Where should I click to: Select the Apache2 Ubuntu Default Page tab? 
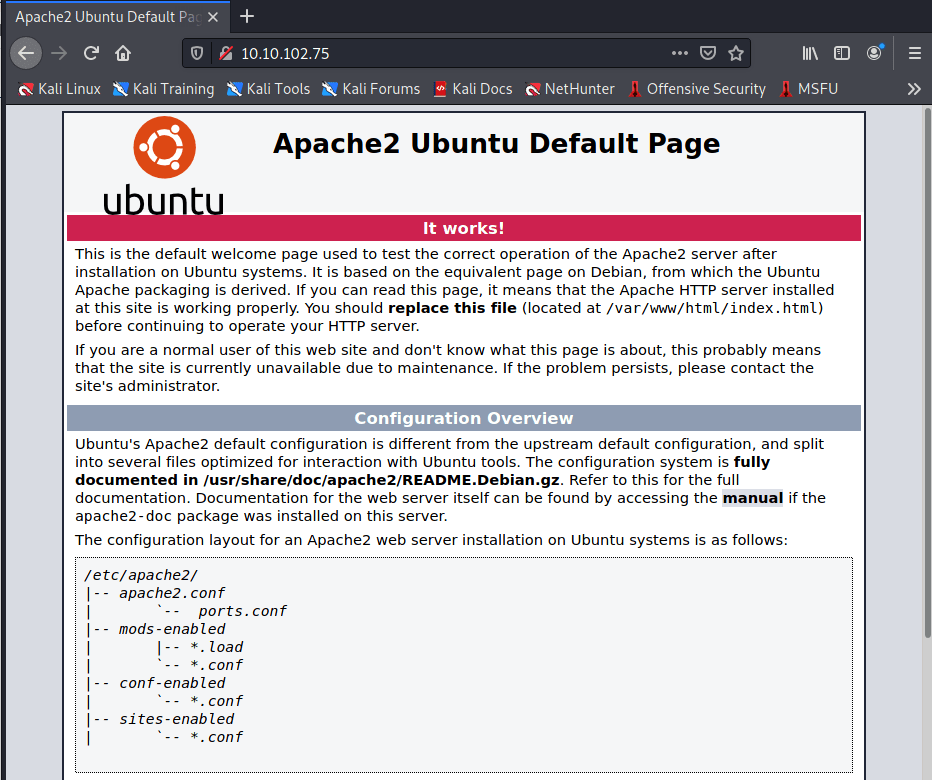105,17
